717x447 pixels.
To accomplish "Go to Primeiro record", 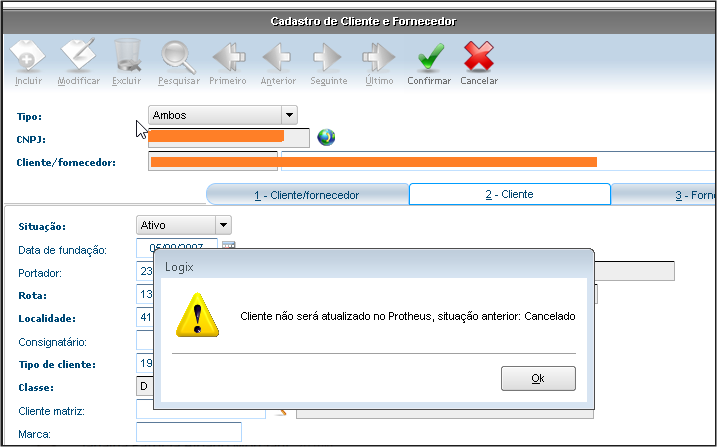I will click(229, 57).
